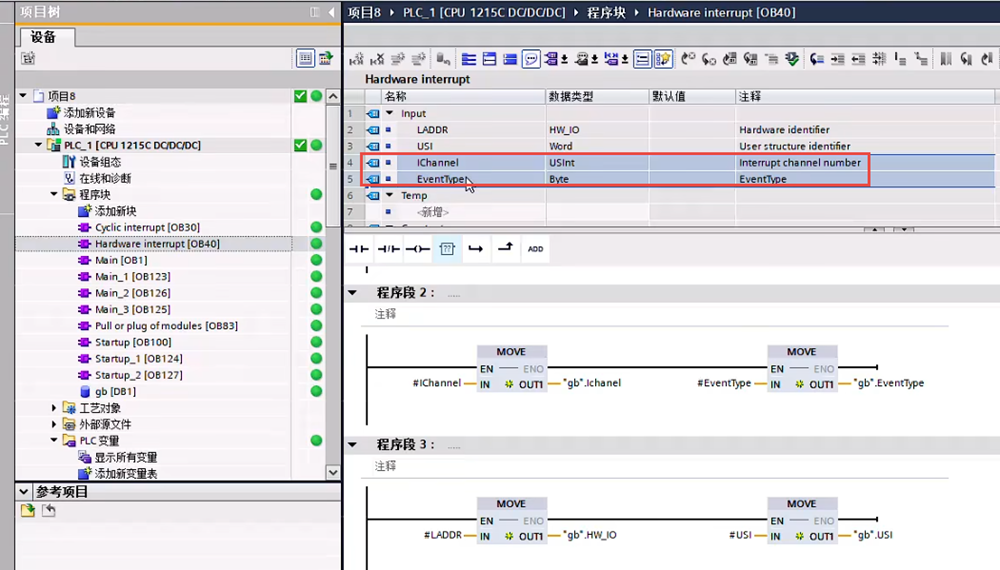
Task: Expand the 工艺对象 folder
Action: tap(55, 408)
